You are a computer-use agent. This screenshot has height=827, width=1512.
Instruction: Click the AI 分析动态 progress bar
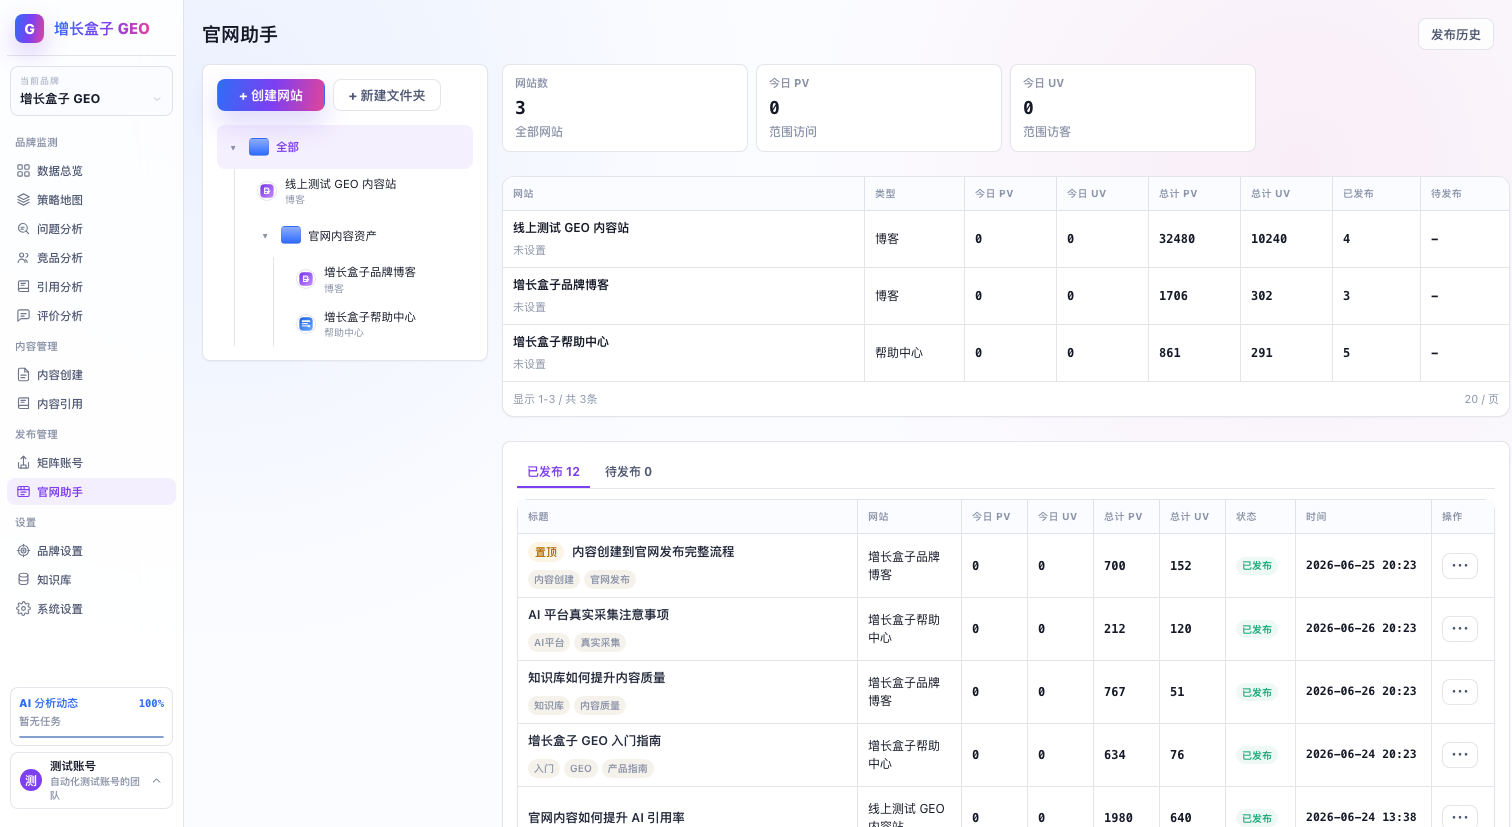[91, 737]
